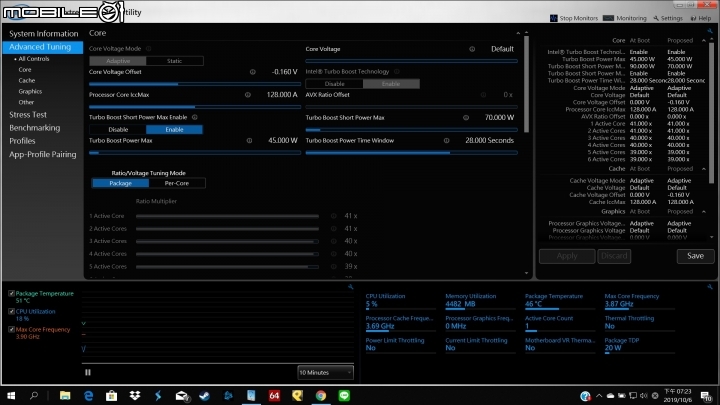Screen dimensions: 720x405
Task: Click the wrench icon above the monitor tiles
Action: click(x=710, y=287)
